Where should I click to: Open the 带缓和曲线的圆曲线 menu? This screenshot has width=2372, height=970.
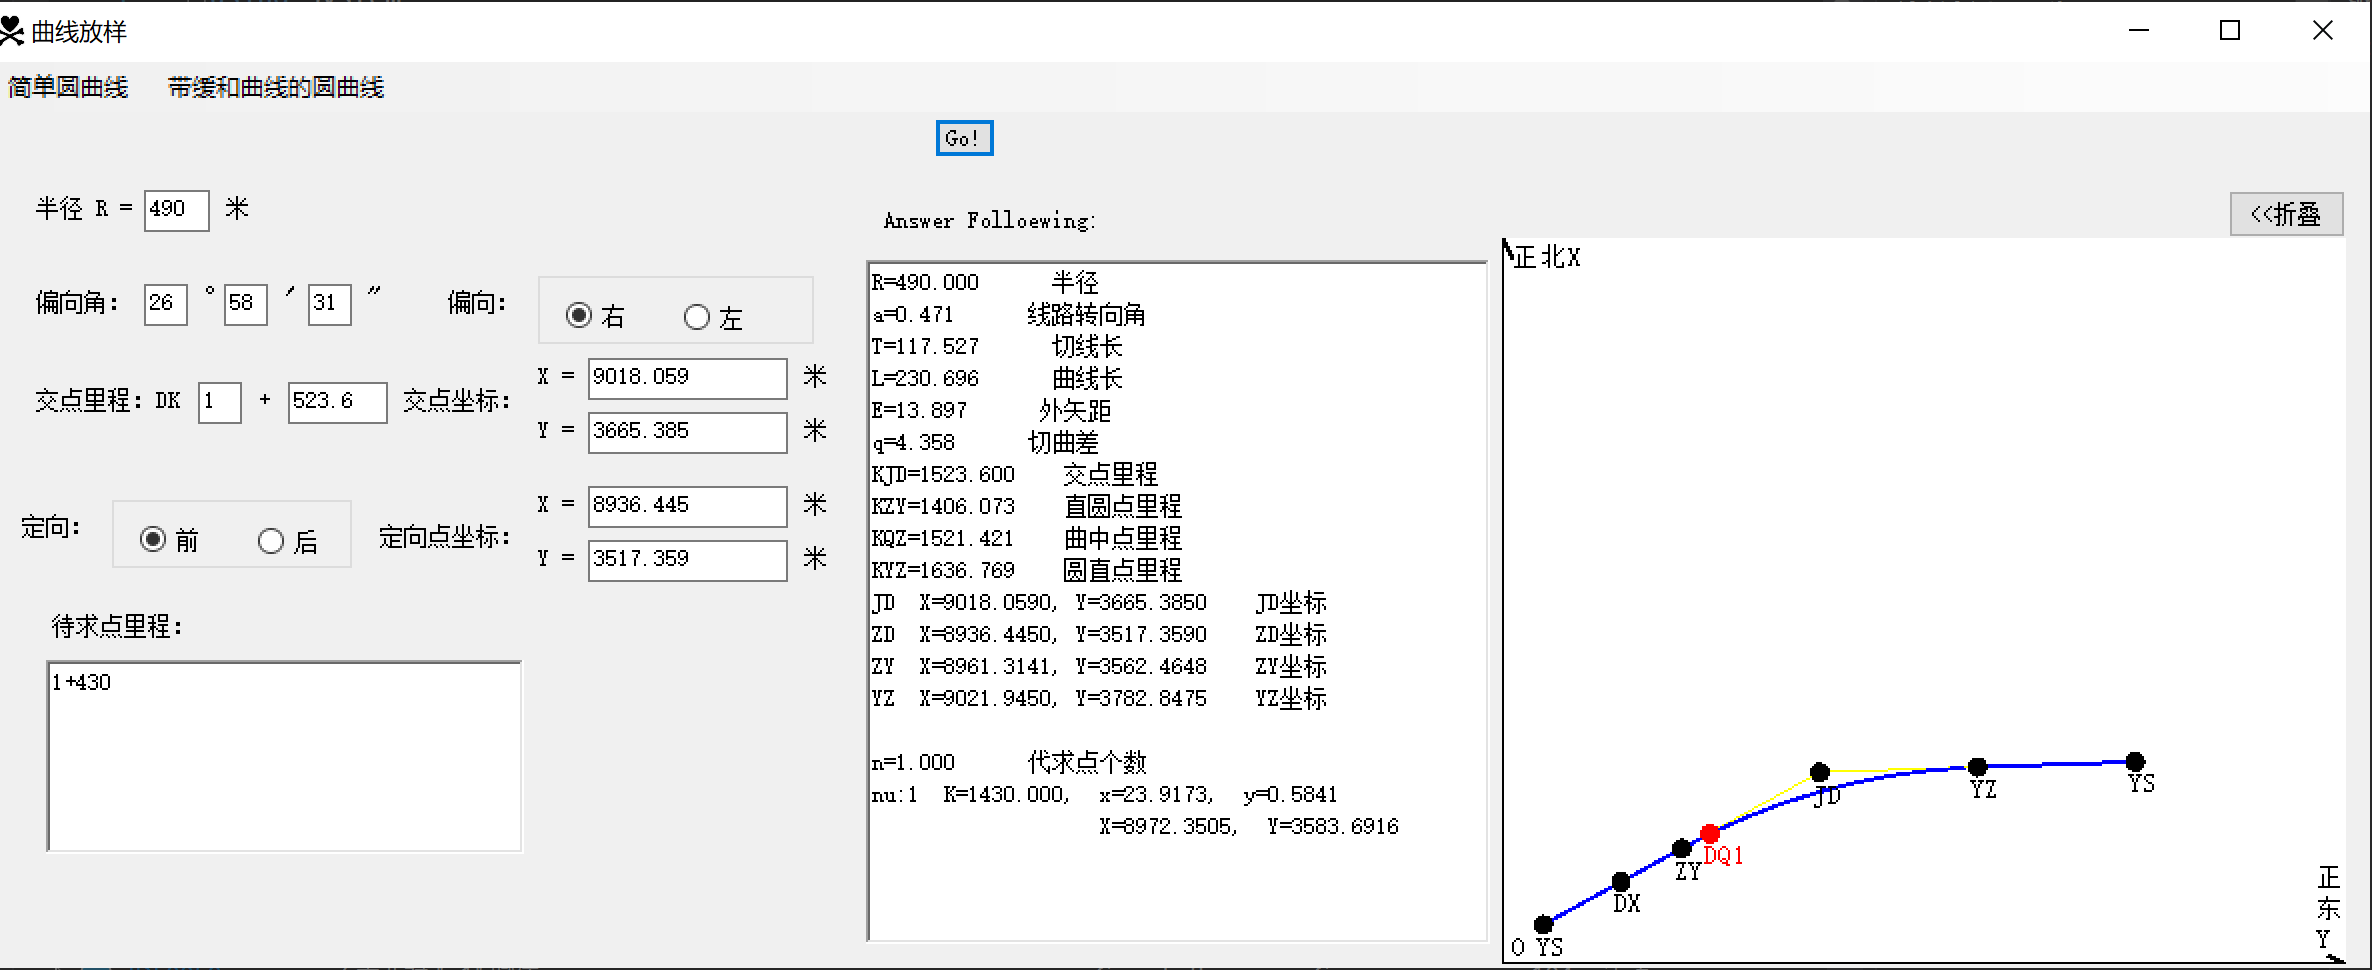pos(276,88)
